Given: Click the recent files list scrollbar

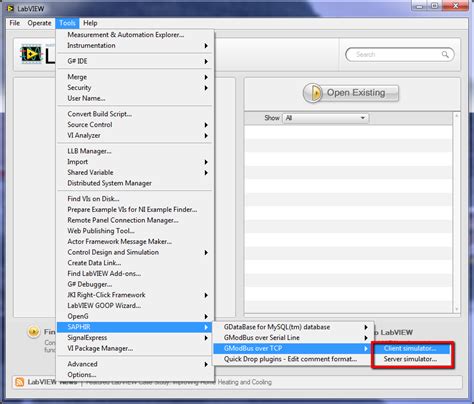Looking at the screenshot, I should click(x=456, y=212).
